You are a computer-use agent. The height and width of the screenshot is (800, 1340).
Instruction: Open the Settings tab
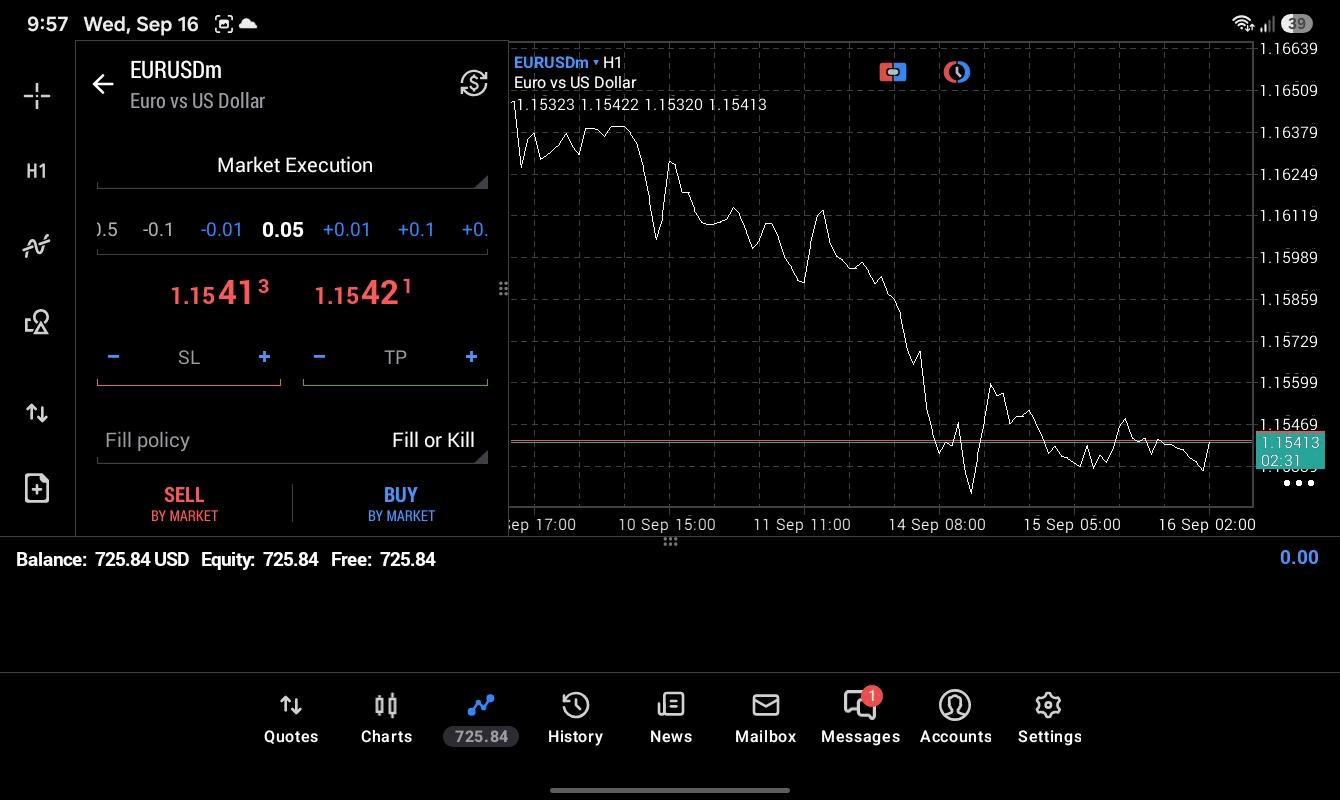[x=1049, y=719]
